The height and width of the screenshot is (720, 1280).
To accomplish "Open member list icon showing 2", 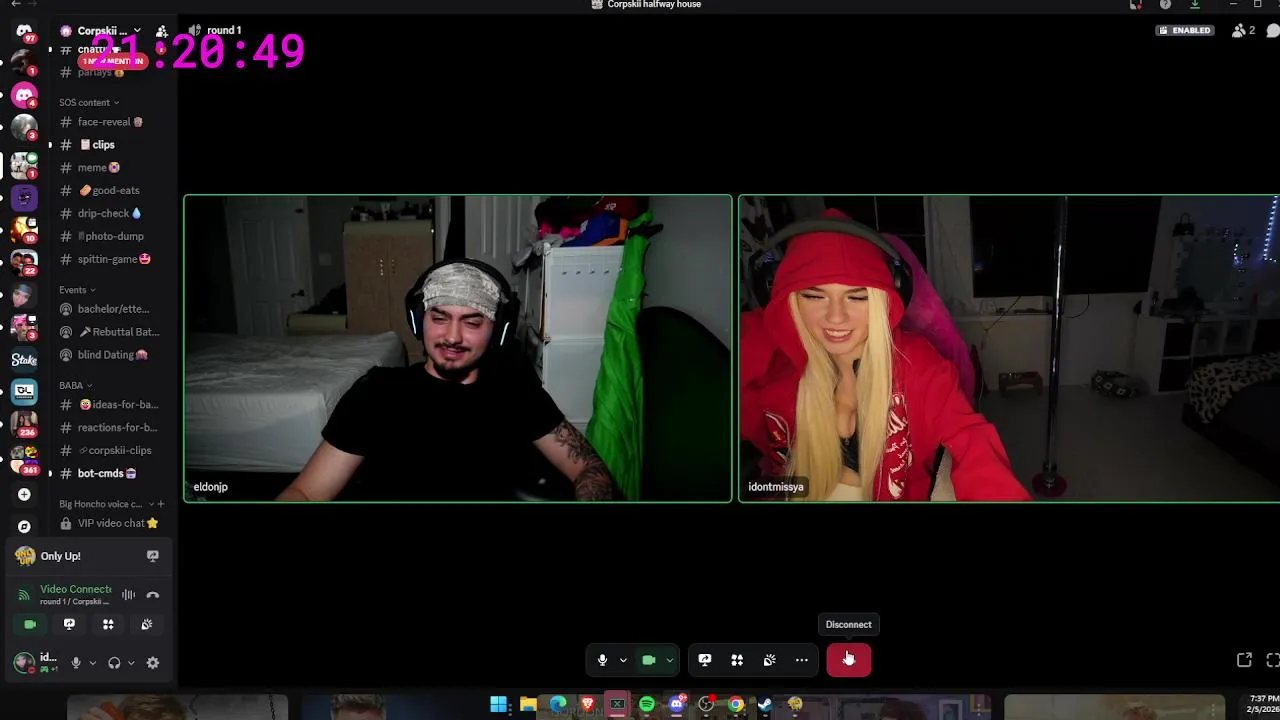I will [1244, 30].
